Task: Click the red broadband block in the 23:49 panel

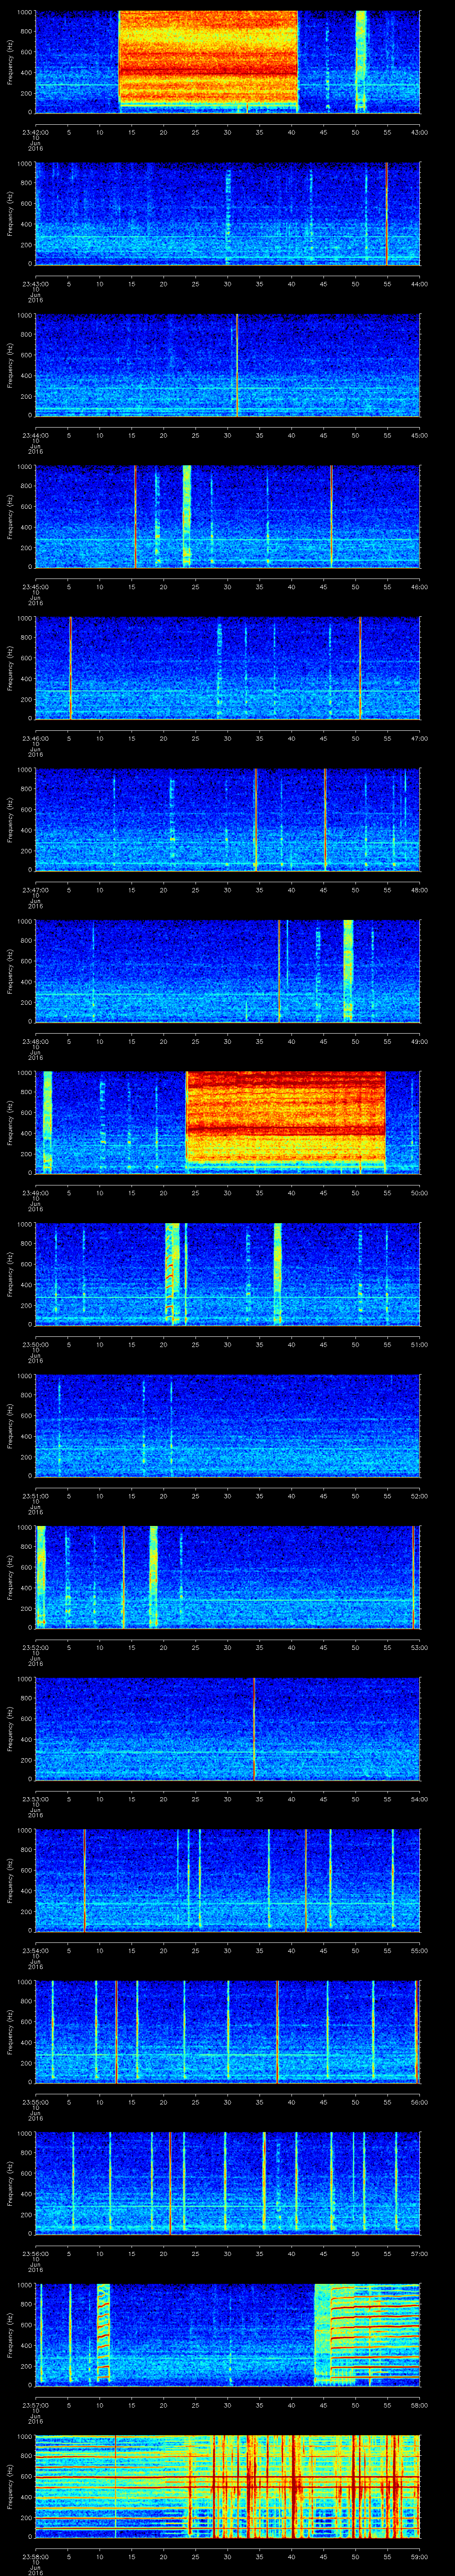Action: click(286, 1118)
